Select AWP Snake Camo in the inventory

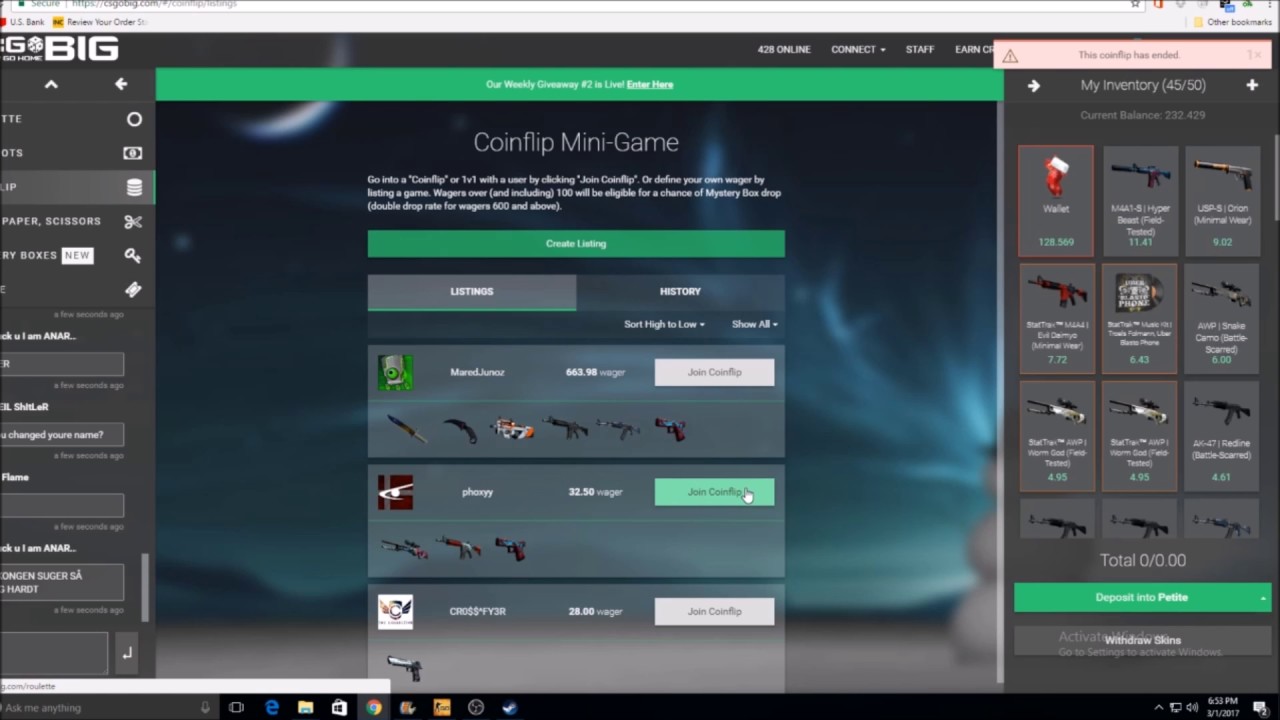tap(1222, 318)
